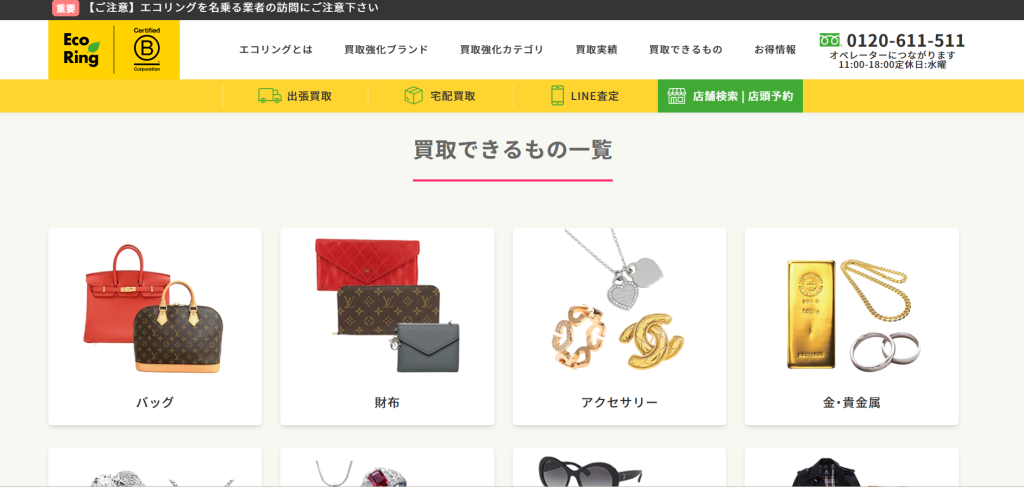Click the truck icon for 出張買取
The image size is (1024, 487).
(270, 96)
